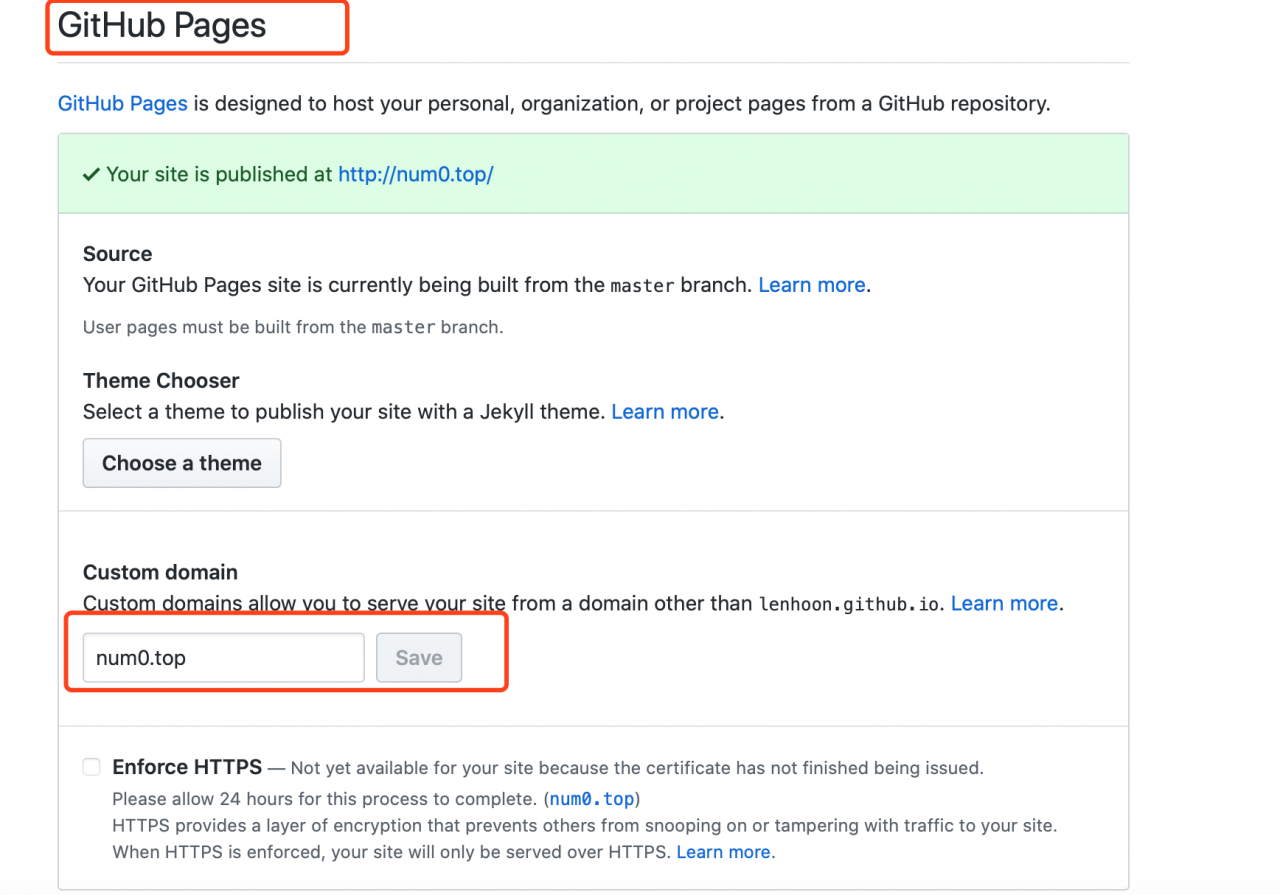Viewport: 1280px width, 895px height.
Task: Click the Theme Chooser heading
Action: [161, 381]
